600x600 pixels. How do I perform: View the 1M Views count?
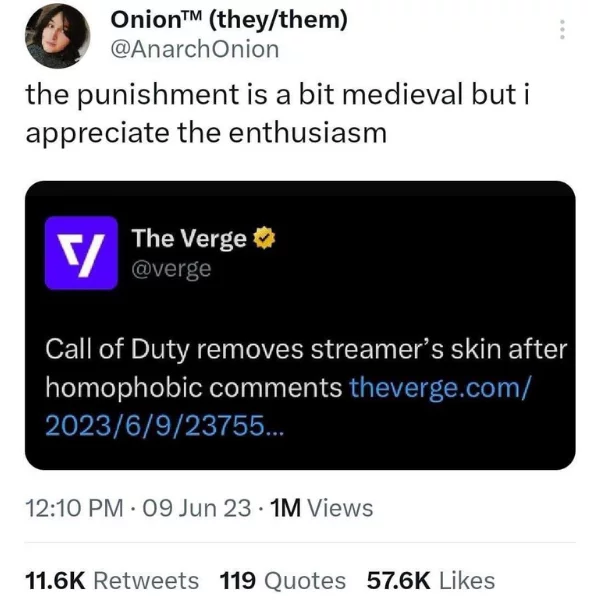(x=322, y=508)
